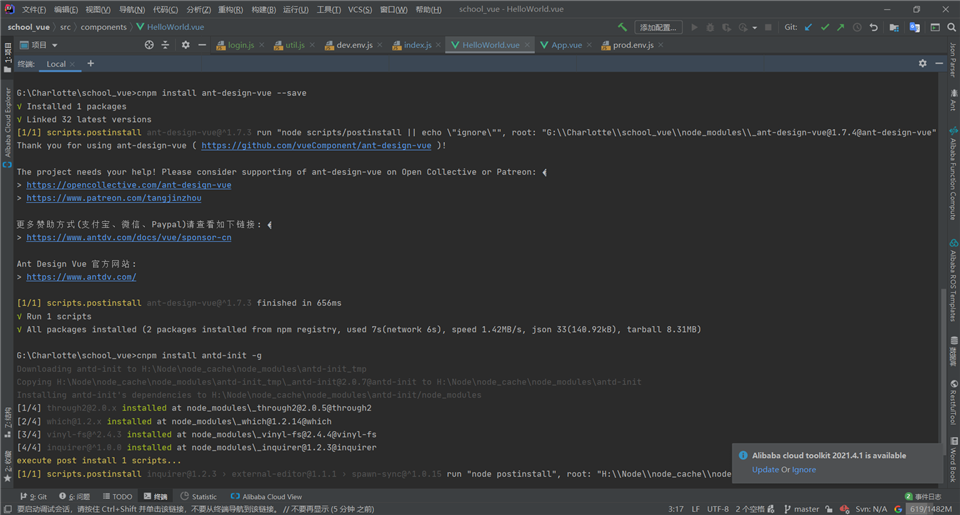Click the Git Show History clock icon
Image resolution: width=960 pixels, height=515 pixels.
click(x=857, y=27)
